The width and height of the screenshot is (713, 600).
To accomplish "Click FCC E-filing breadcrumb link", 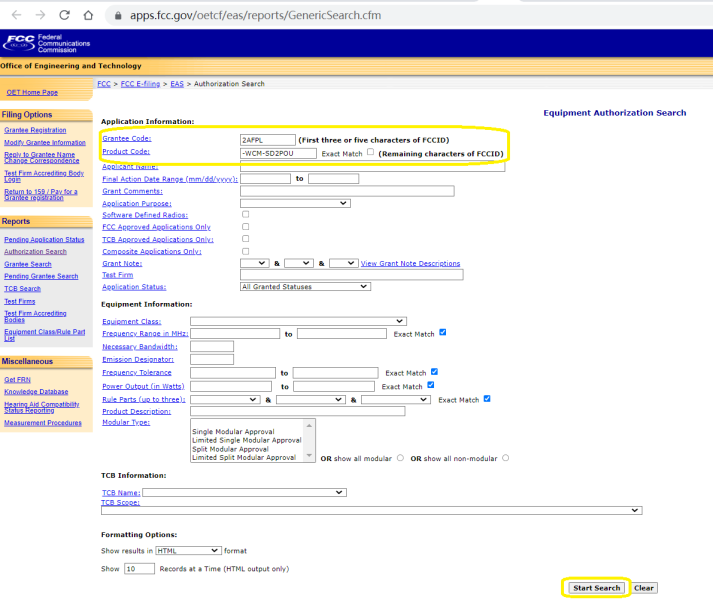I will pyautogui.click(x=140, y=84).
